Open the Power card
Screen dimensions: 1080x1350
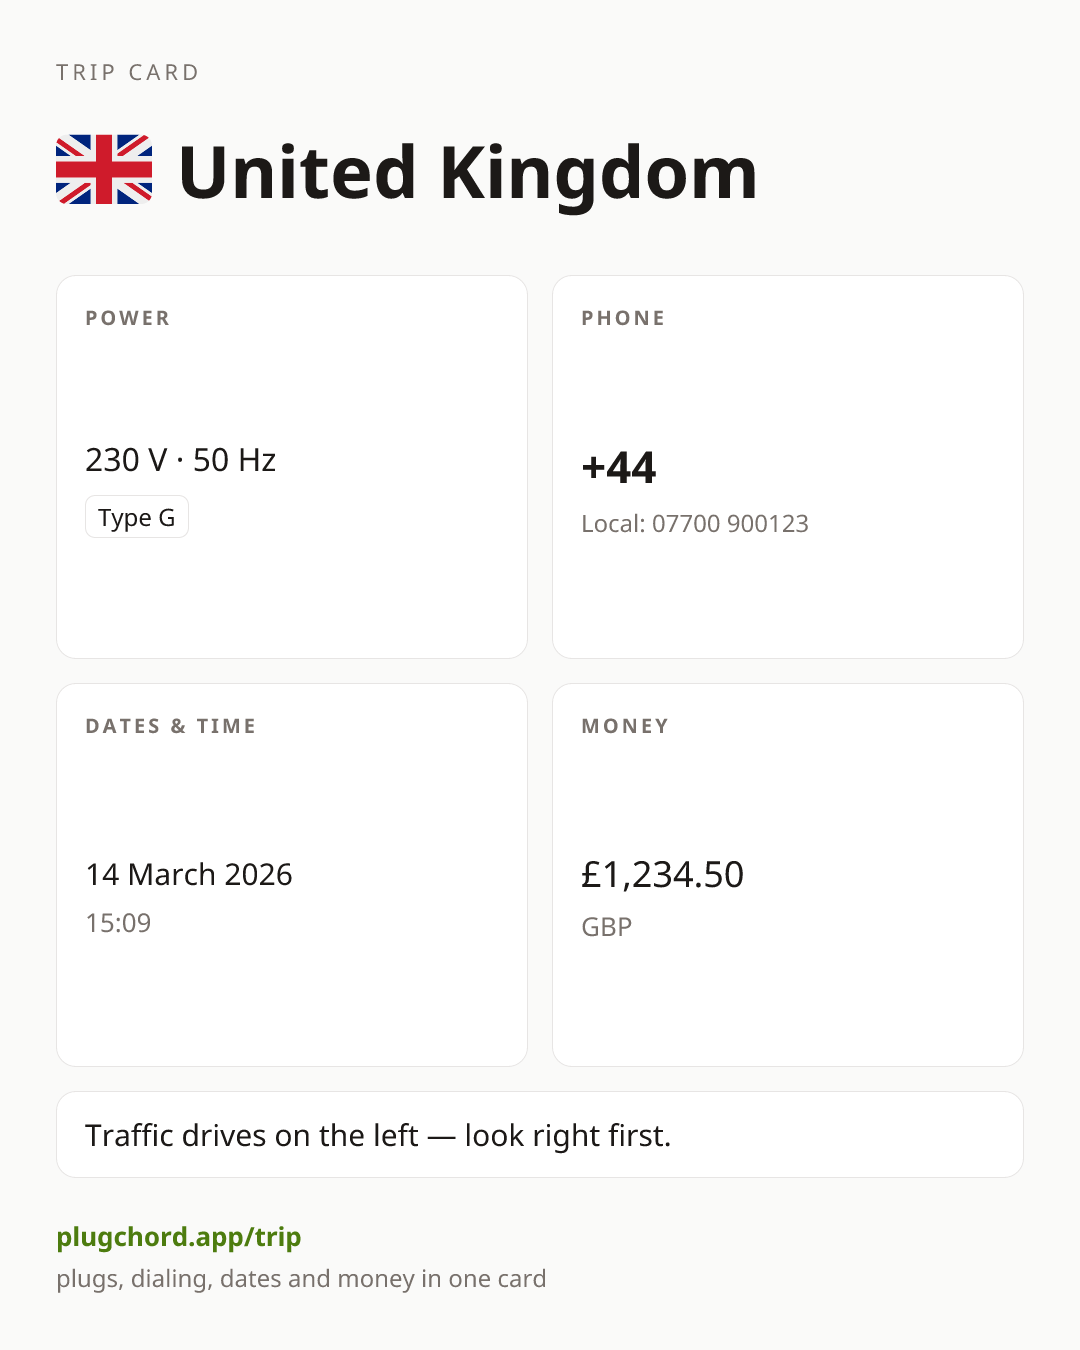coord(292,467)
